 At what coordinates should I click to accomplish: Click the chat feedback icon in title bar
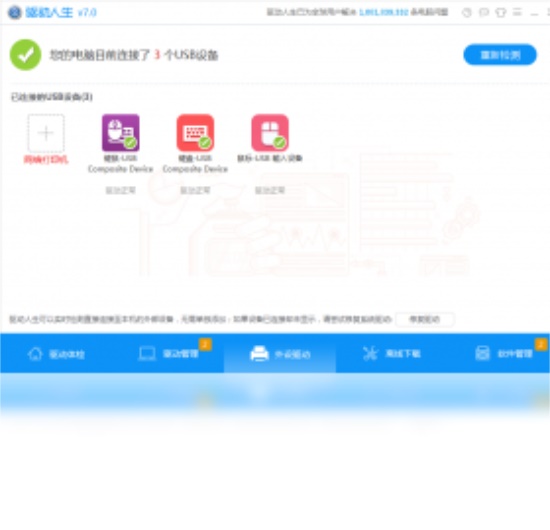[x=484, y=13]
